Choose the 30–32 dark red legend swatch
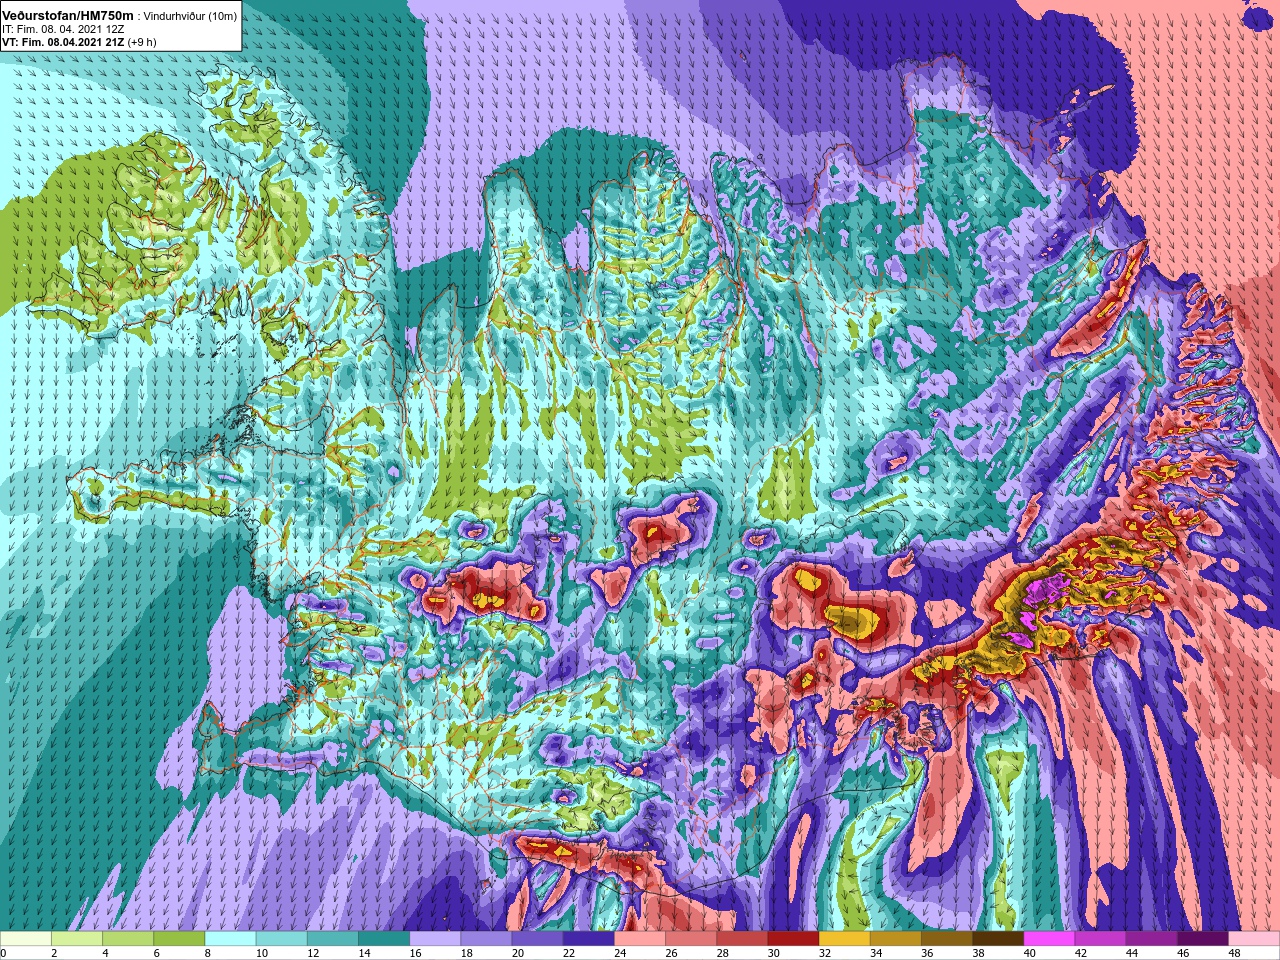The height and width of the screenshot is (960, 1280). [792, 939]
